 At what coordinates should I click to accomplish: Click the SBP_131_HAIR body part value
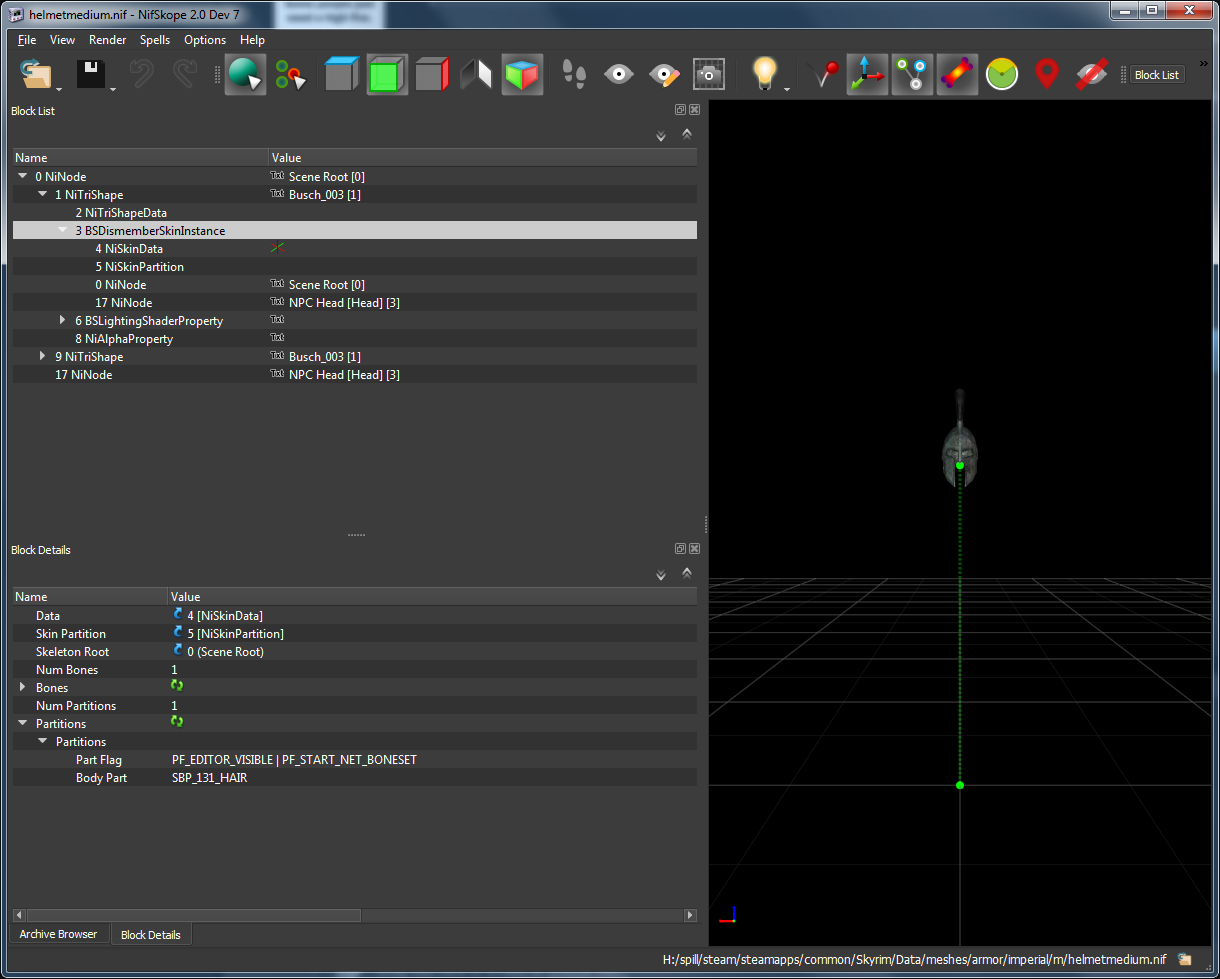[209, 778]
